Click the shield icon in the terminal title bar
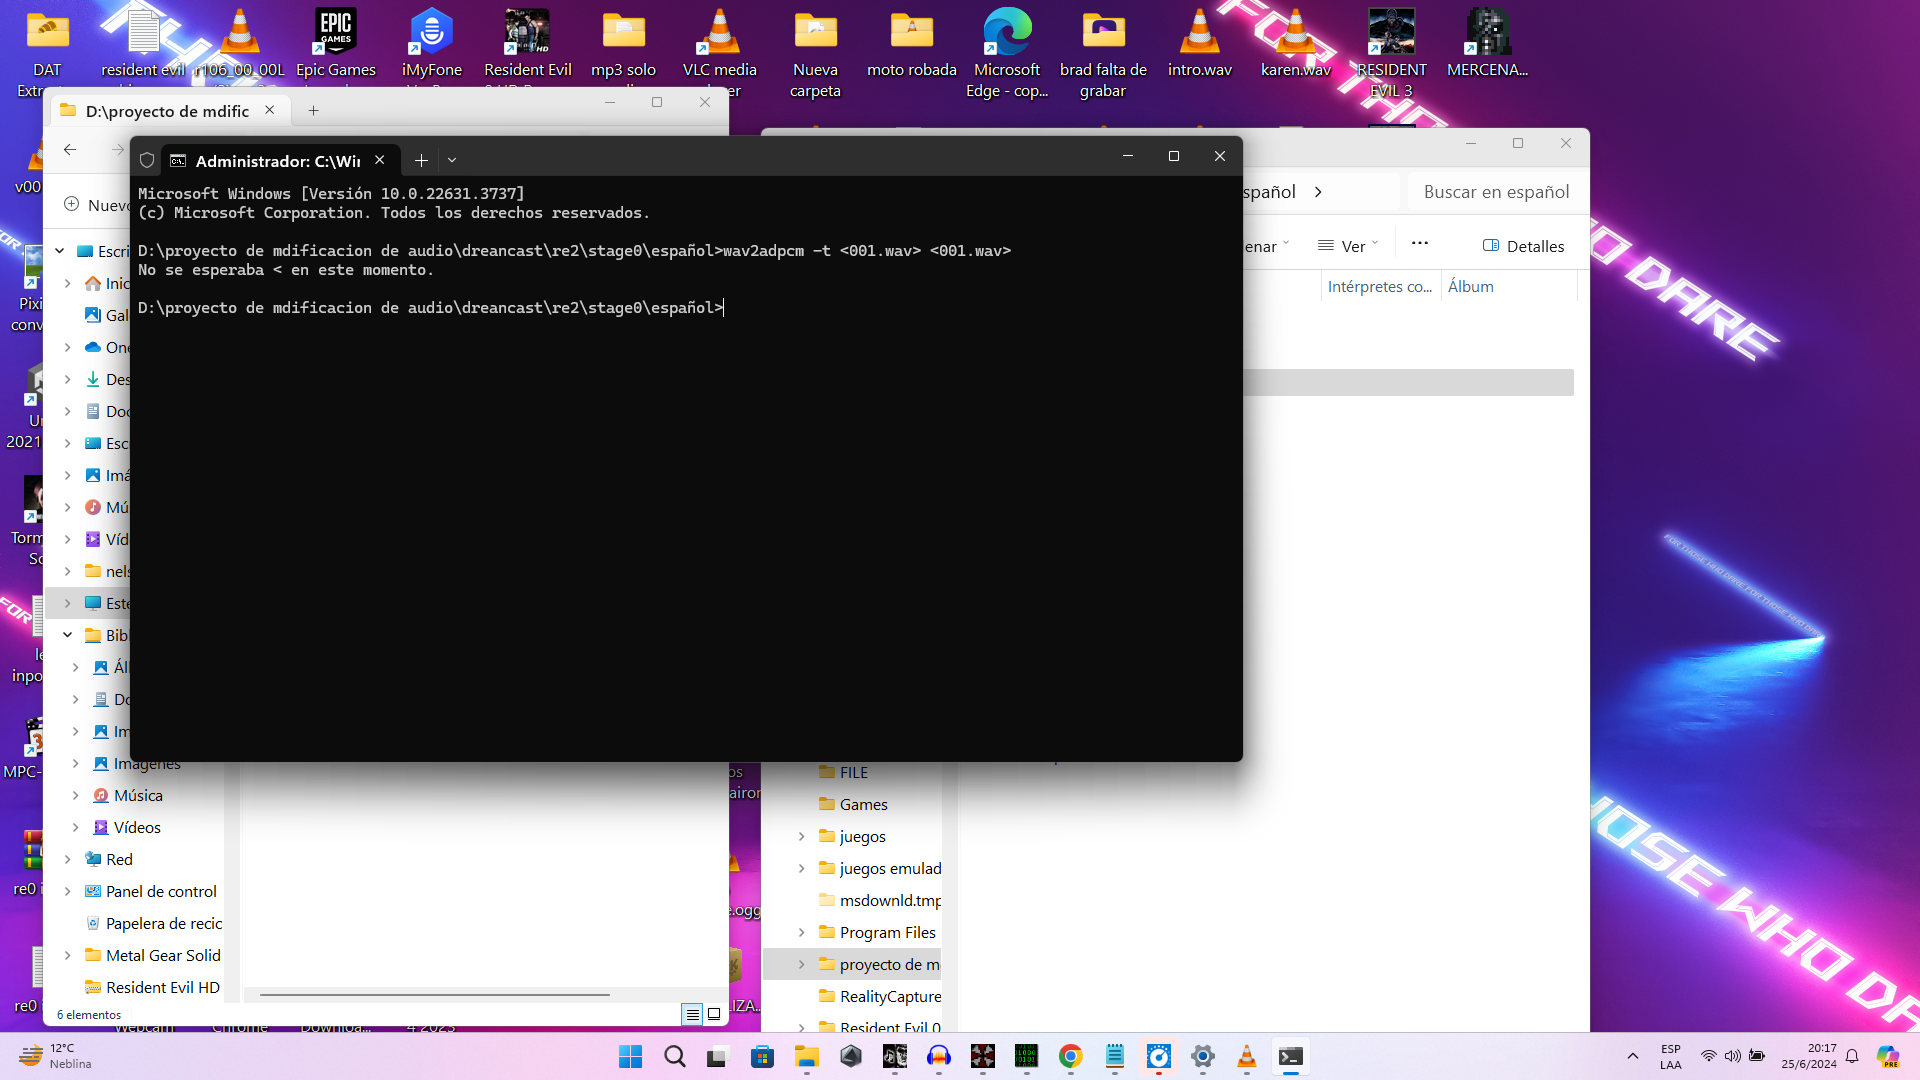The height and width of the screenshot is (1080, 1920). click(x=147, y=160)
